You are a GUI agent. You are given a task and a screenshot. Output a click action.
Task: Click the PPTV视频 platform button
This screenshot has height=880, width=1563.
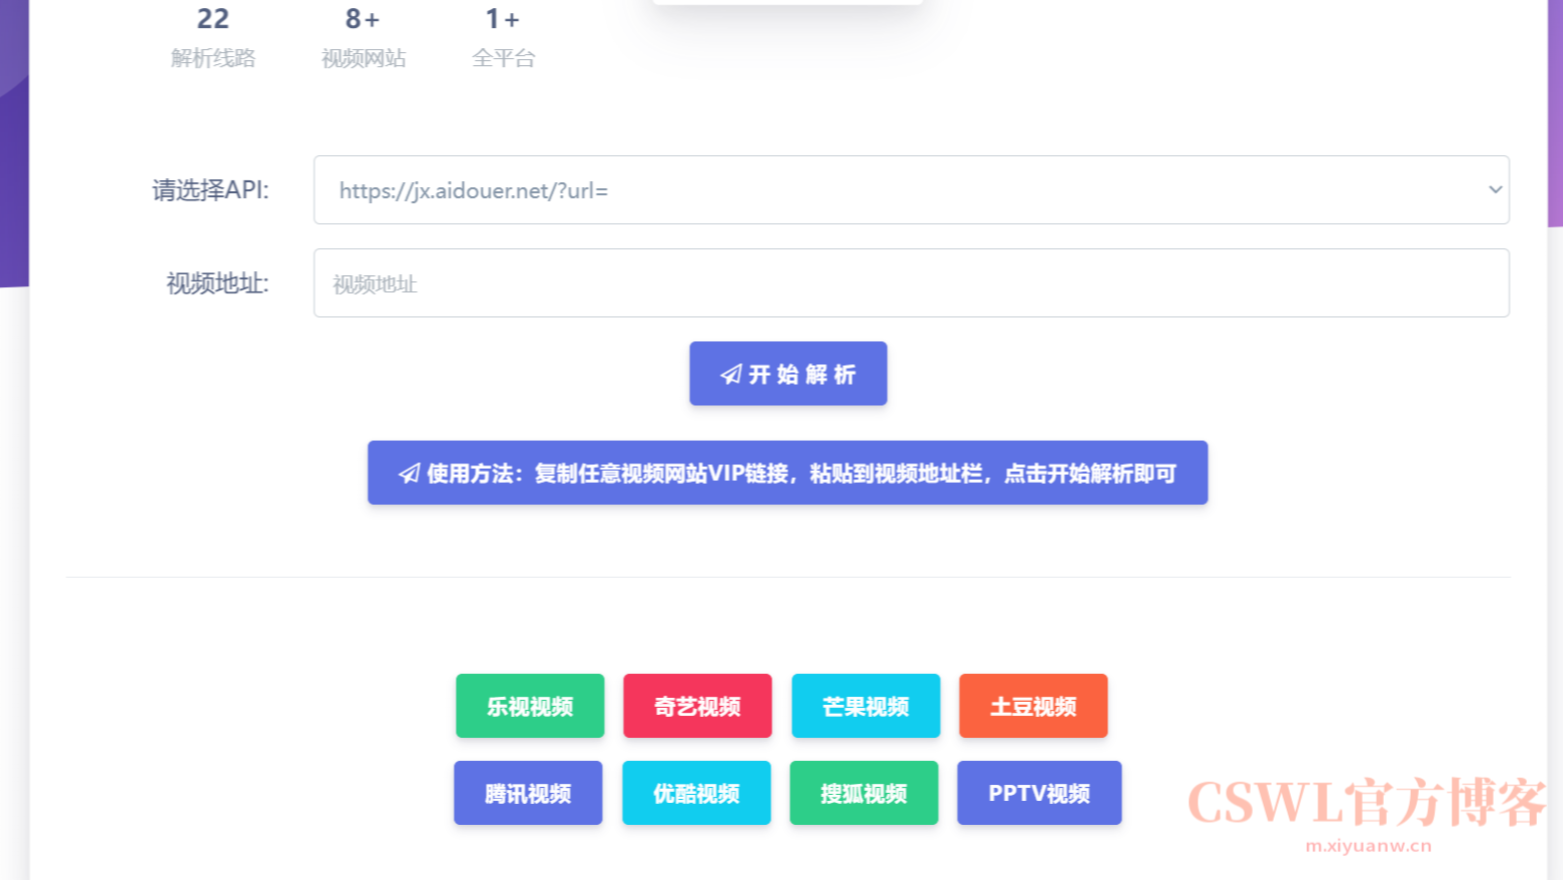coord(1038,793)
